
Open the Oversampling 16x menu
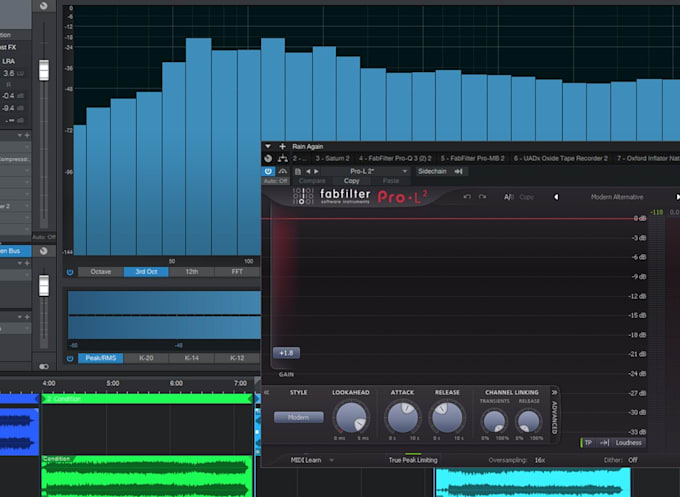tap(540, 460)
